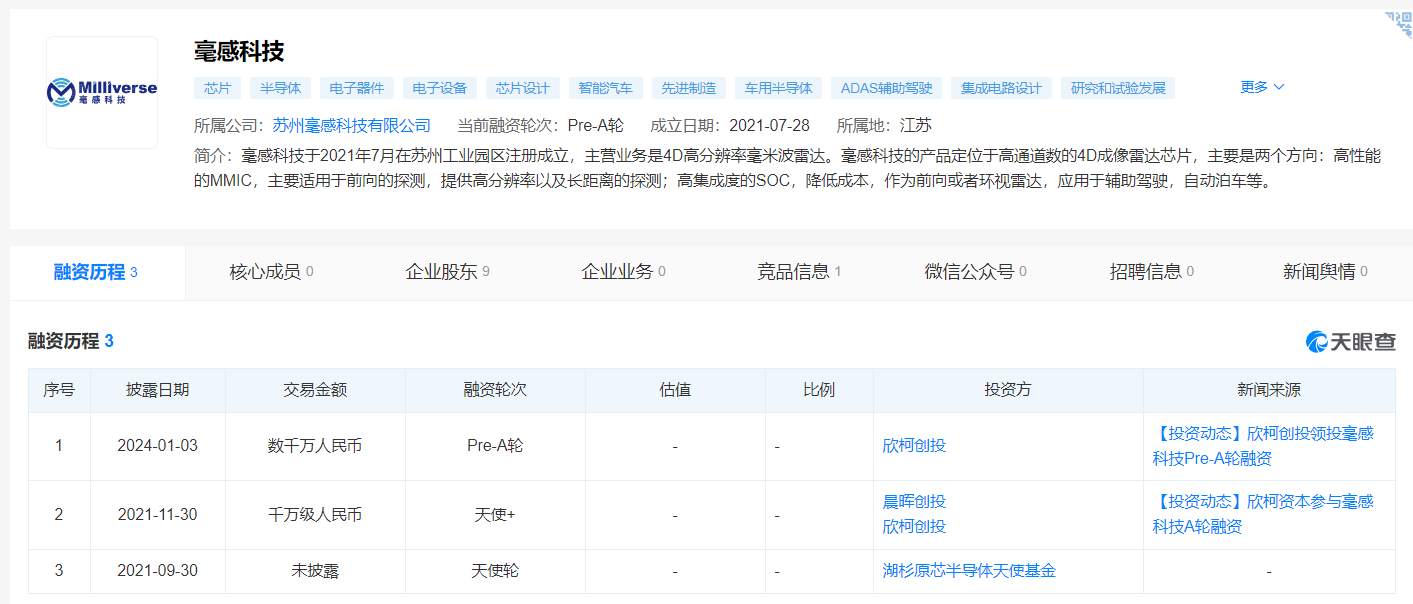Select the 智能汽车 tag
Viewport: 1413px width, 604px height.
tap(606, 88)
